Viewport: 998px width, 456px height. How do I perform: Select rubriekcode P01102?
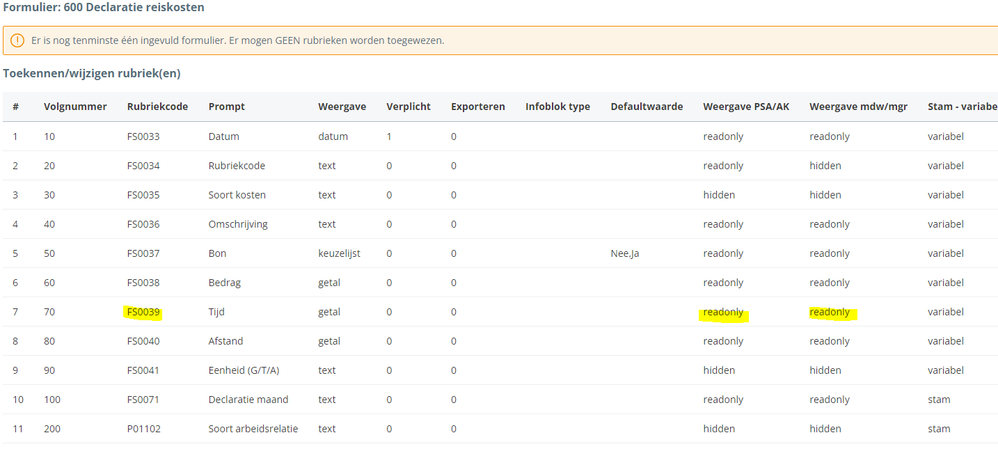(x=144, y=429)
